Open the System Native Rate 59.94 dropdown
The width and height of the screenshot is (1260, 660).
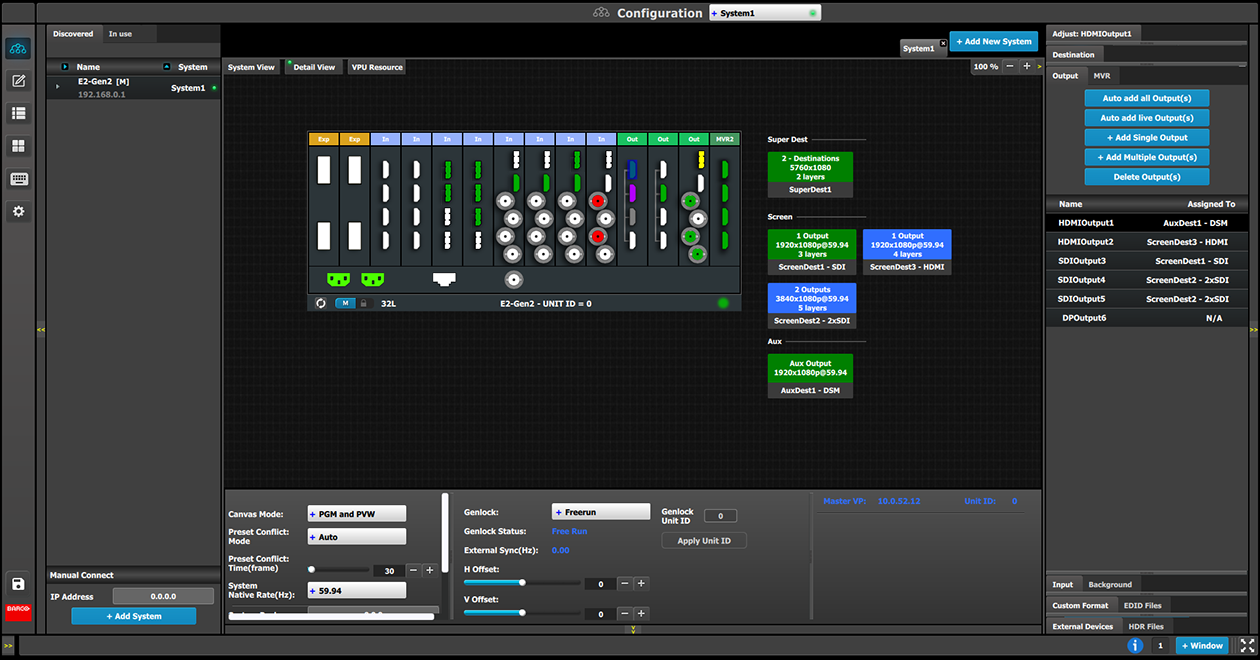[356, 591]
